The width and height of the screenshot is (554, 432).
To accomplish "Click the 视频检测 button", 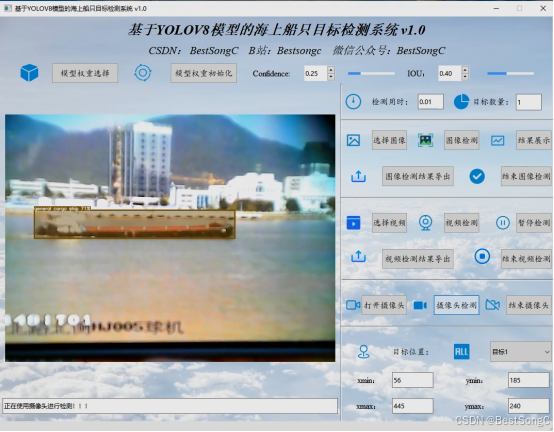I will click(x=462, y=223).
